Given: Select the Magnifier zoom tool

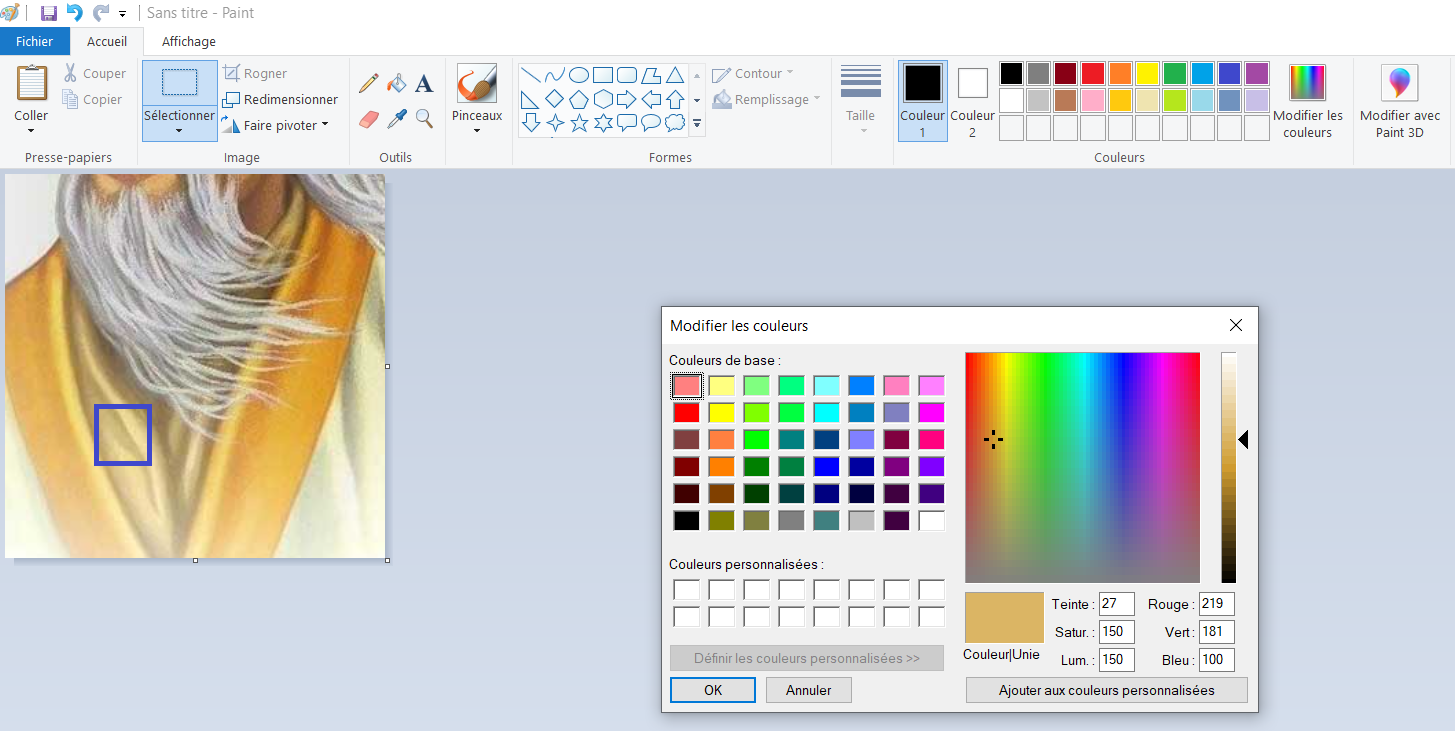Looking at the screenshot, I should (x=424, y=119).
